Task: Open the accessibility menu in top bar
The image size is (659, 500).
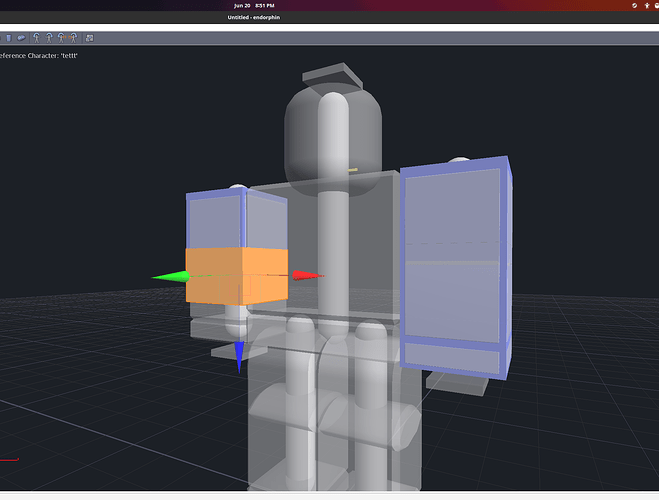Action: click(x=647, y=5)
